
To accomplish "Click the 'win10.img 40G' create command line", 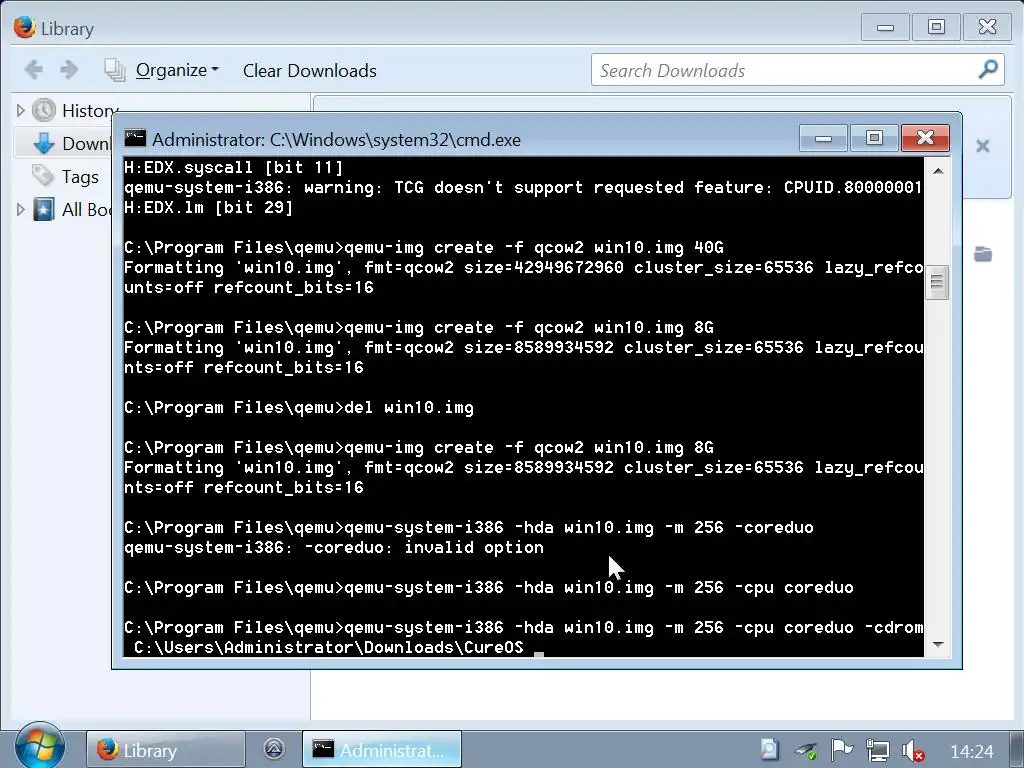I will click(424, 248).
